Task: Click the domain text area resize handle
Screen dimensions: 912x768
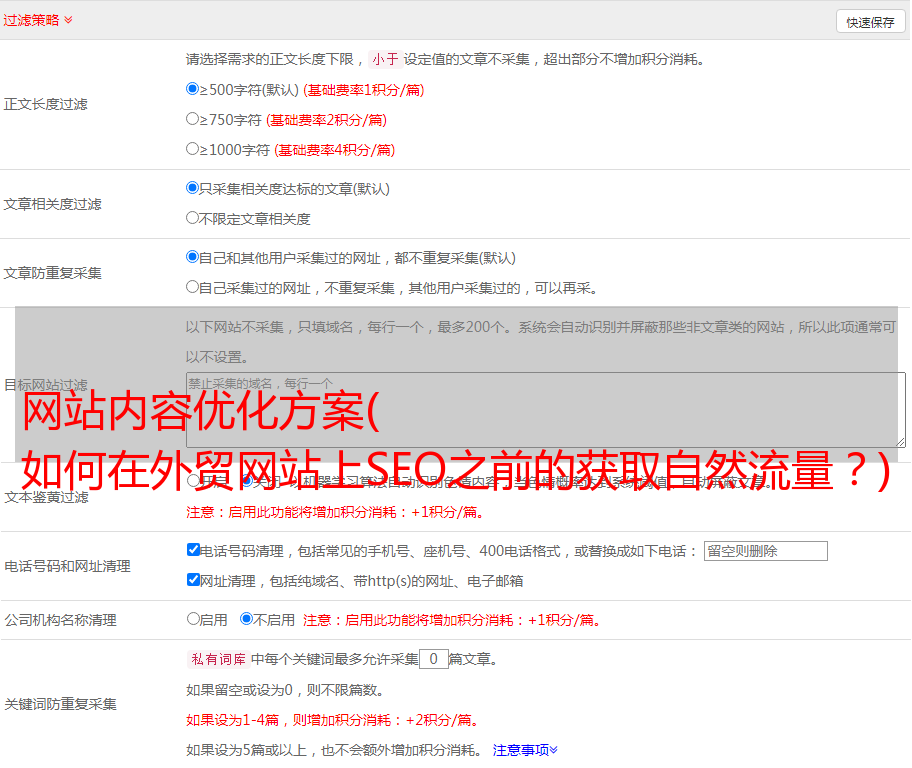Action: (x=900, y=442)
